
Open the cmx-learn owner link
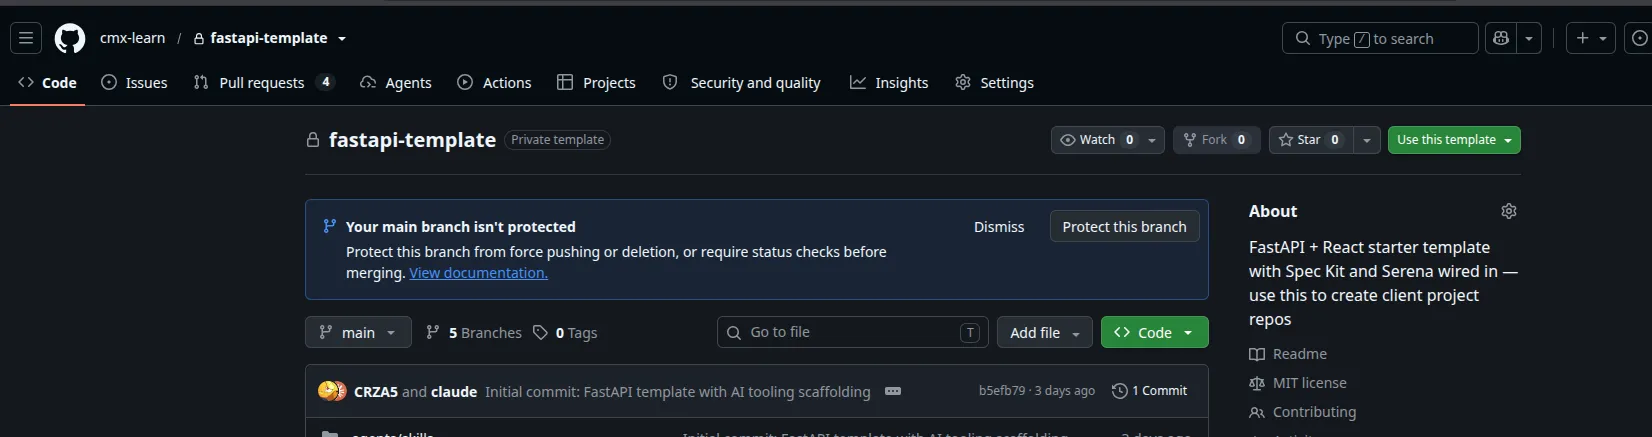[132, 38]
